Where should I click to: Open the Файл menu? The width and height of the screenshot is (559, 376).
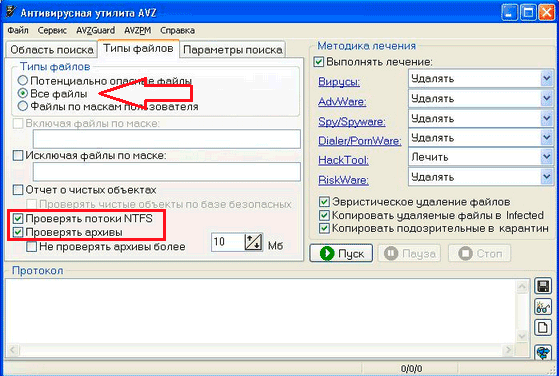(18, 31)
